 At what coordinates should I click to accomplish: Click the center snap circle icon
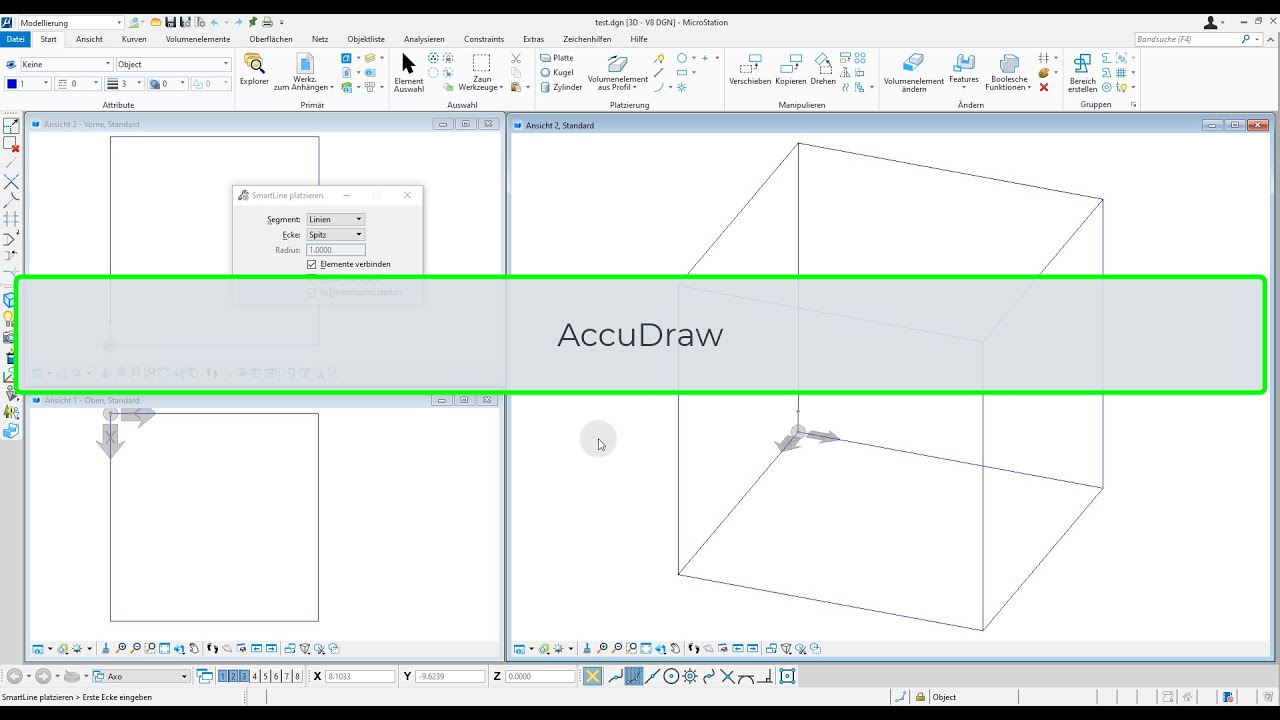tap(671, 676)
